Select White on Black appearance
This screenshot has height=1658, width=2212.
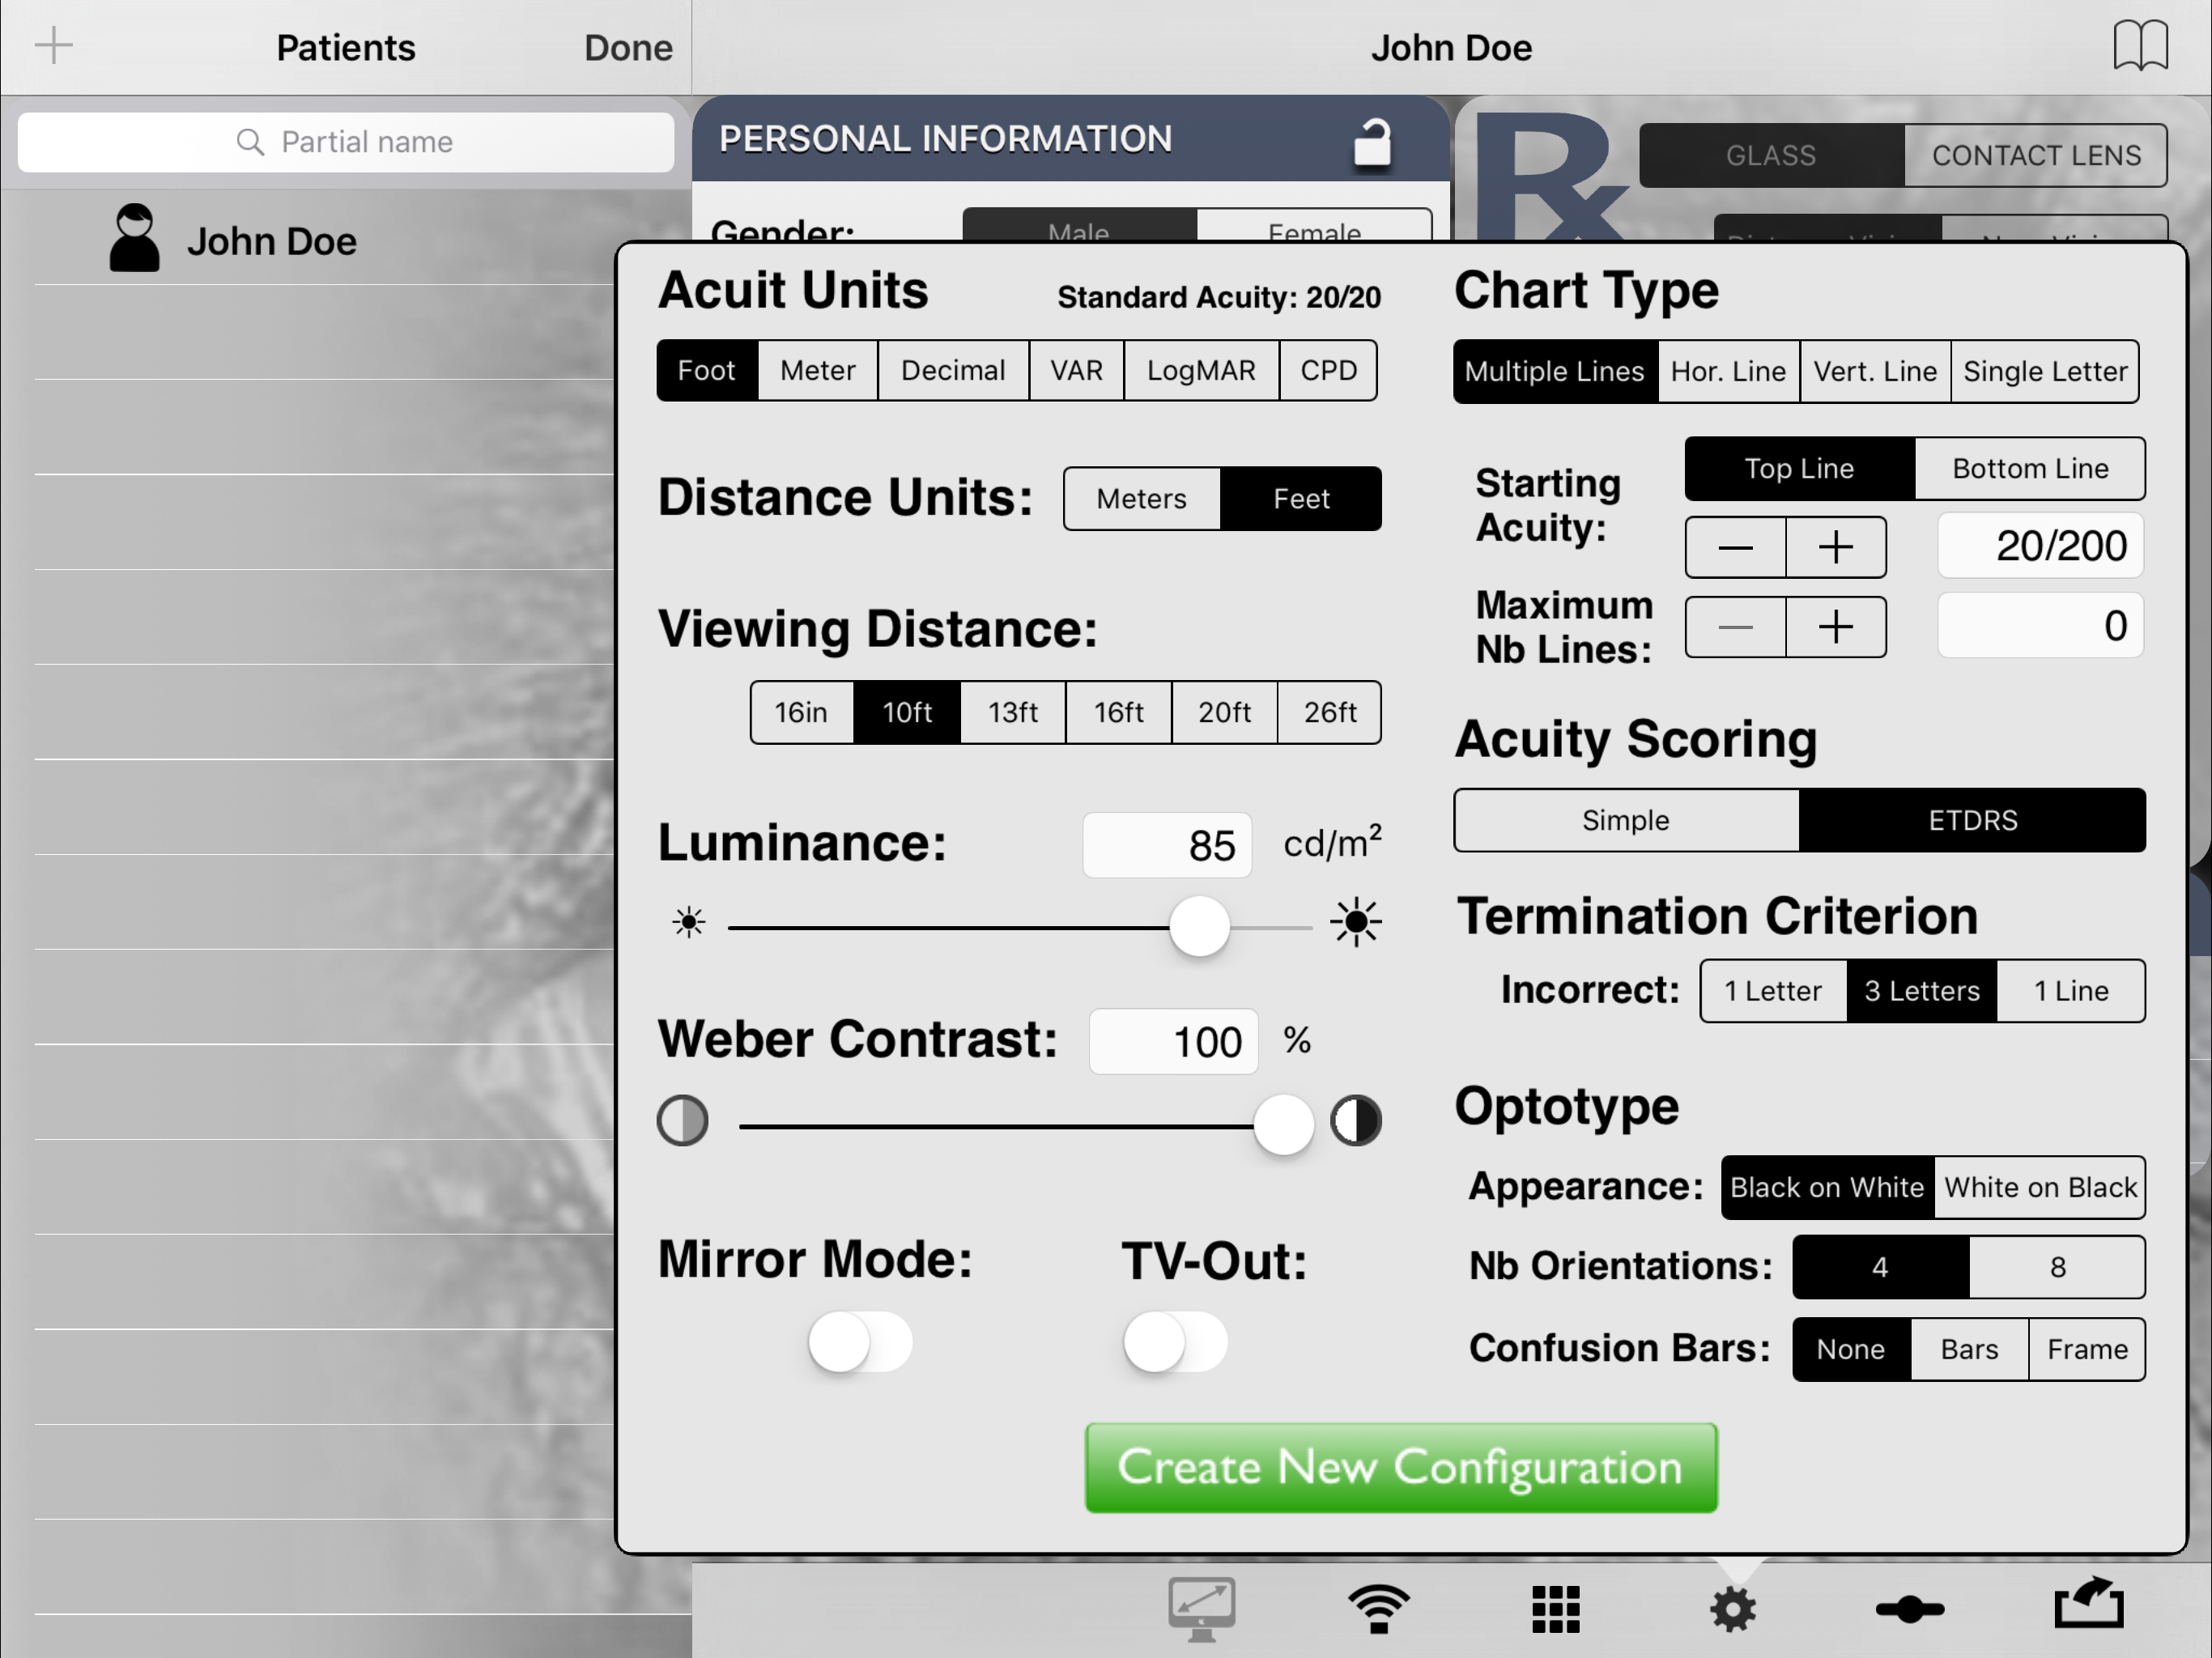coord(2039,1187)
